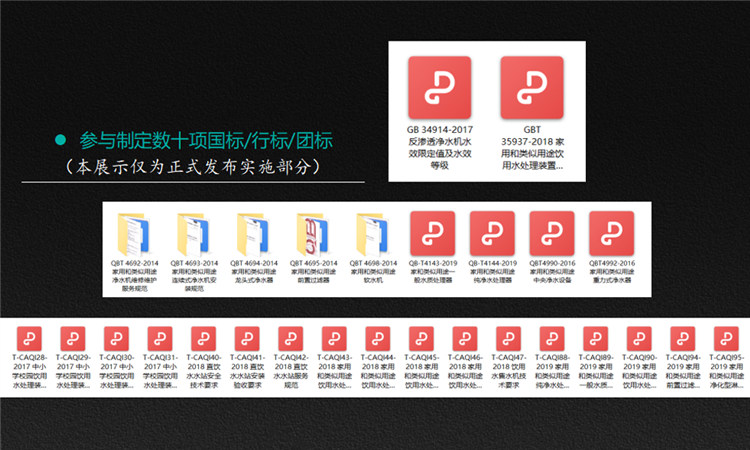Select the T-CAQI88-2019 PDF file

click(x=551, y=337)
